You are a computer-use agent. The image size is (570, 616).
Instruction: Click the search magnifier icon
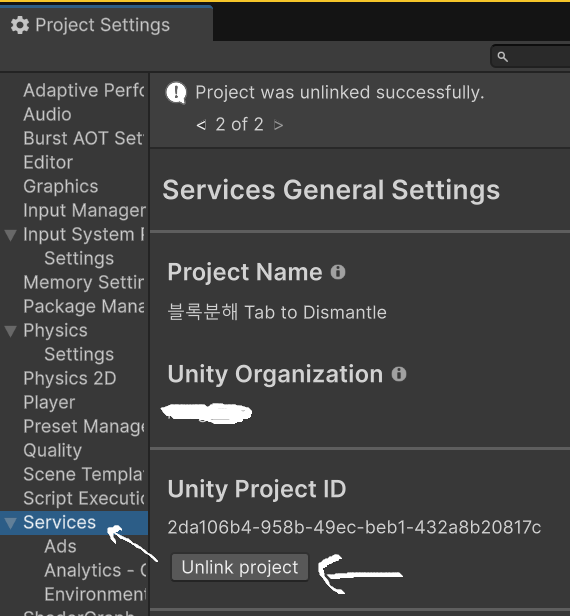[x=502, y=57]
